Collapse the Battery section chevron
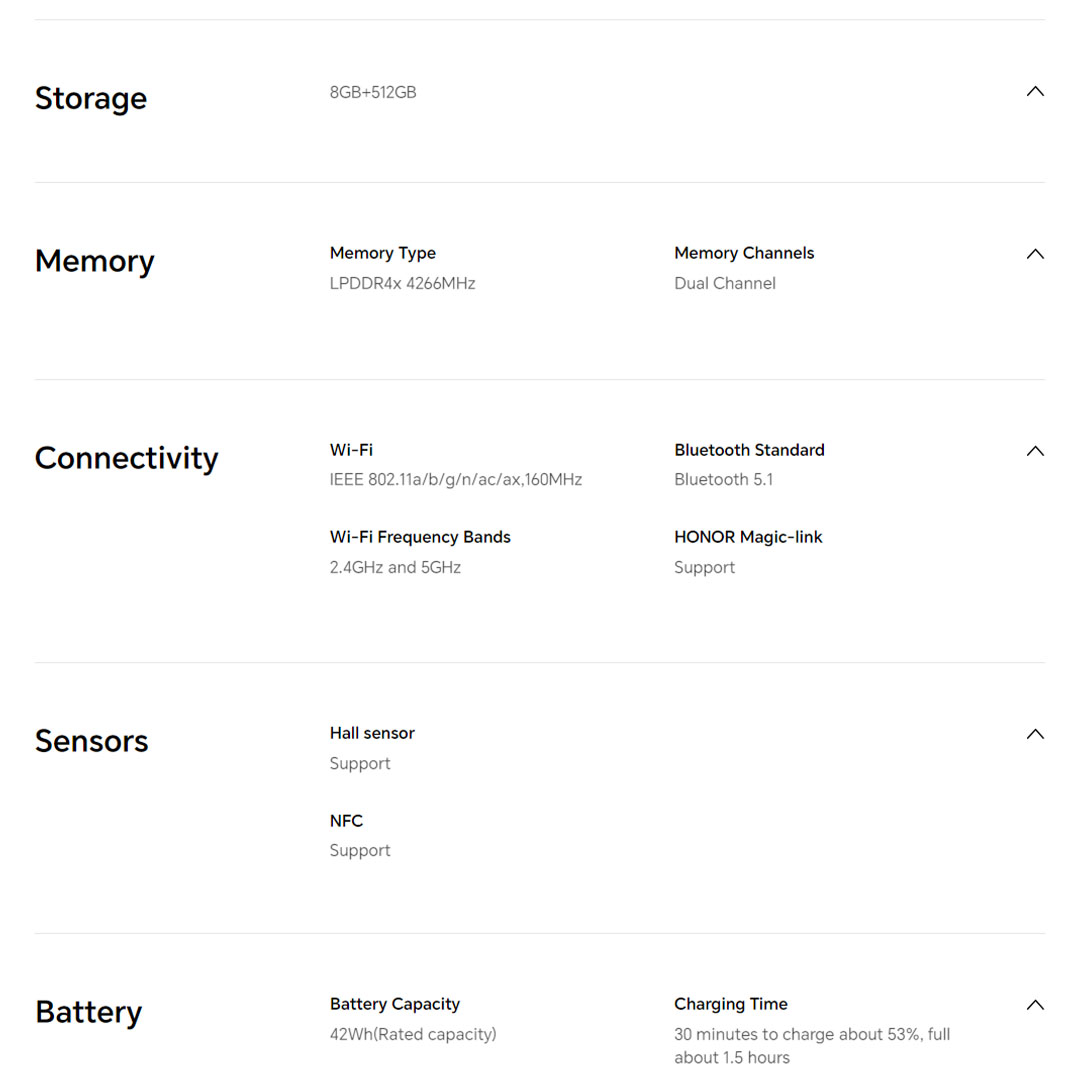The image size is (1080, 1080). click(1035, 1005)
